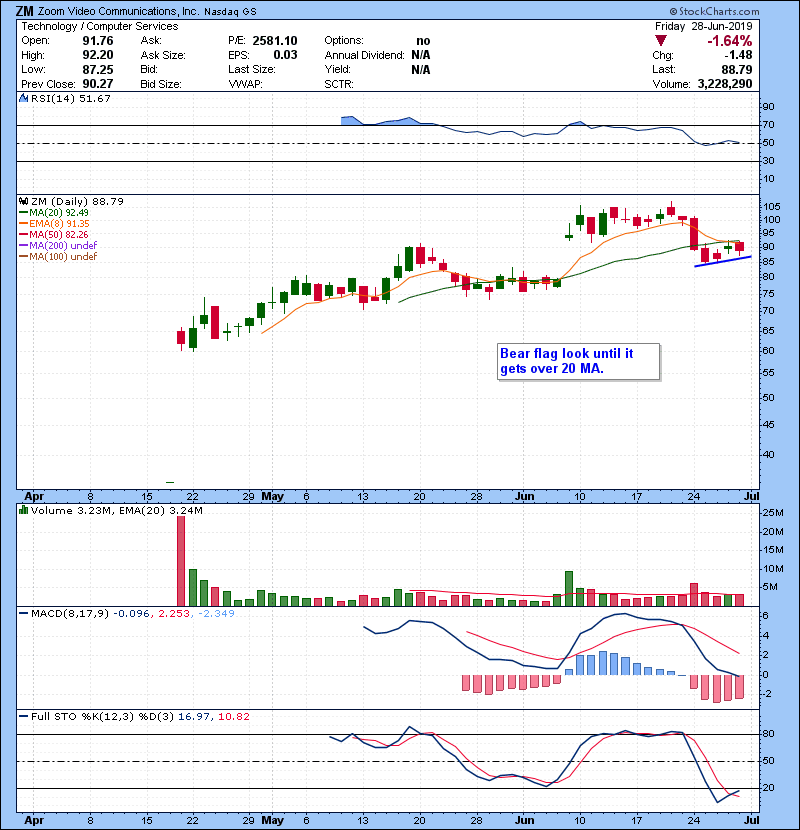Click the RSI(14) 51.67 panel label
Screen dimensions: 800x830
tap(71, 98)
